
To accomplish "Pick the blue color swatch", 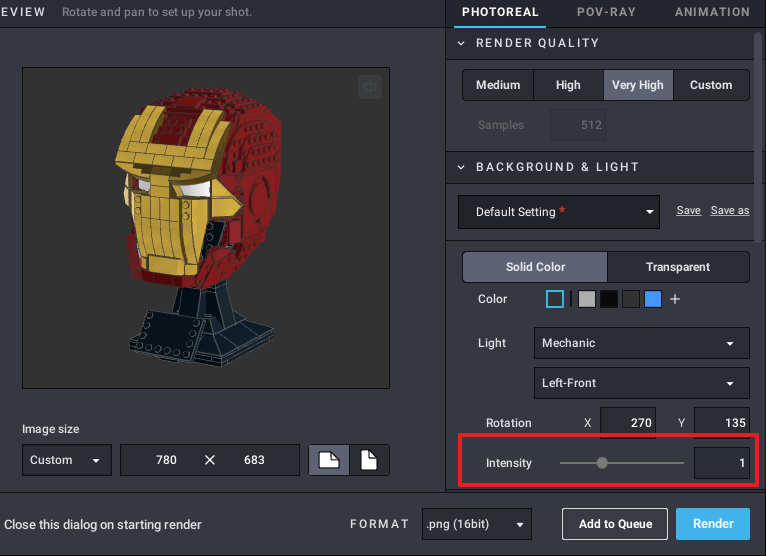I will point(653,299).
